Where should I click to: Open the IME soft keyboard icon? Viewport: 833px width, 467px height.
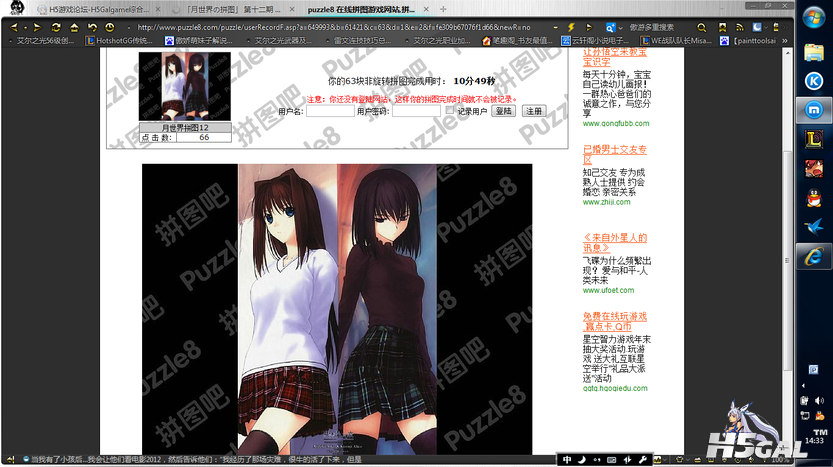[x=612, y=460]
